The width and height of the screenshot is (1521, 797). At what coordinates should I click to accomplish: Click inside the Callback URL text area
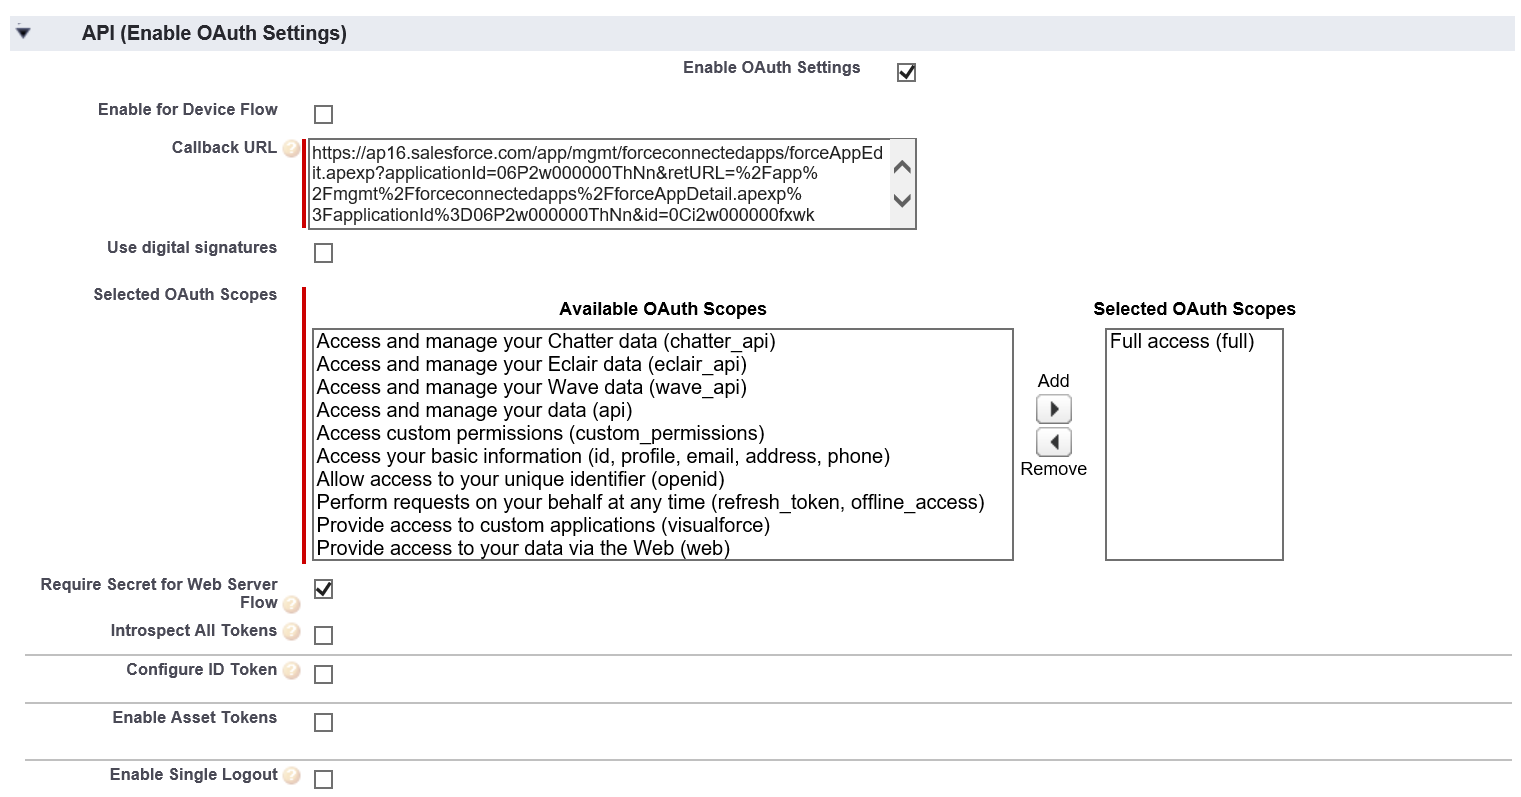pyautogui.click(x=597, y=184)
